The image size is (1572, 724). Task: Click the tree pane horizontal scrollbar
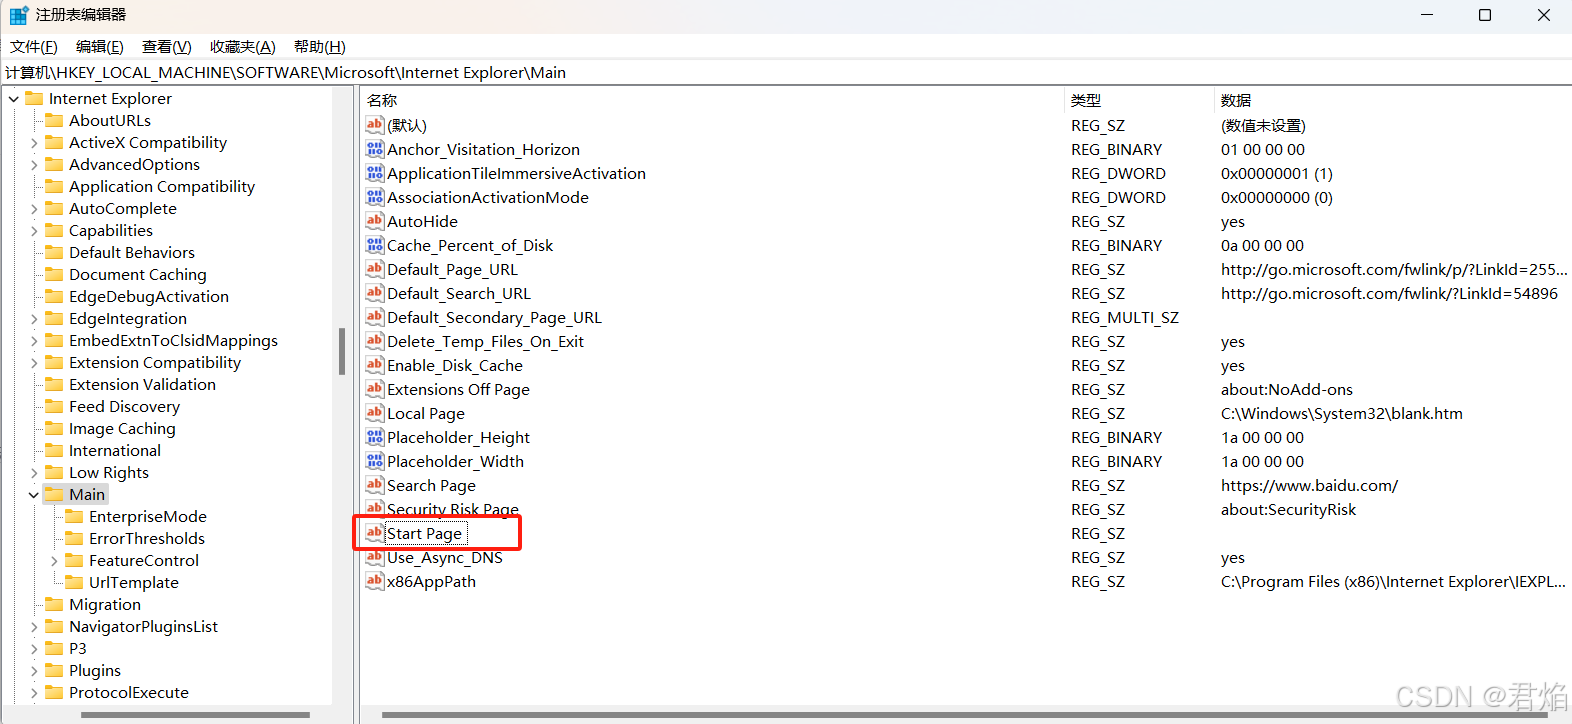pyautogui.click(x=195, y=715)
